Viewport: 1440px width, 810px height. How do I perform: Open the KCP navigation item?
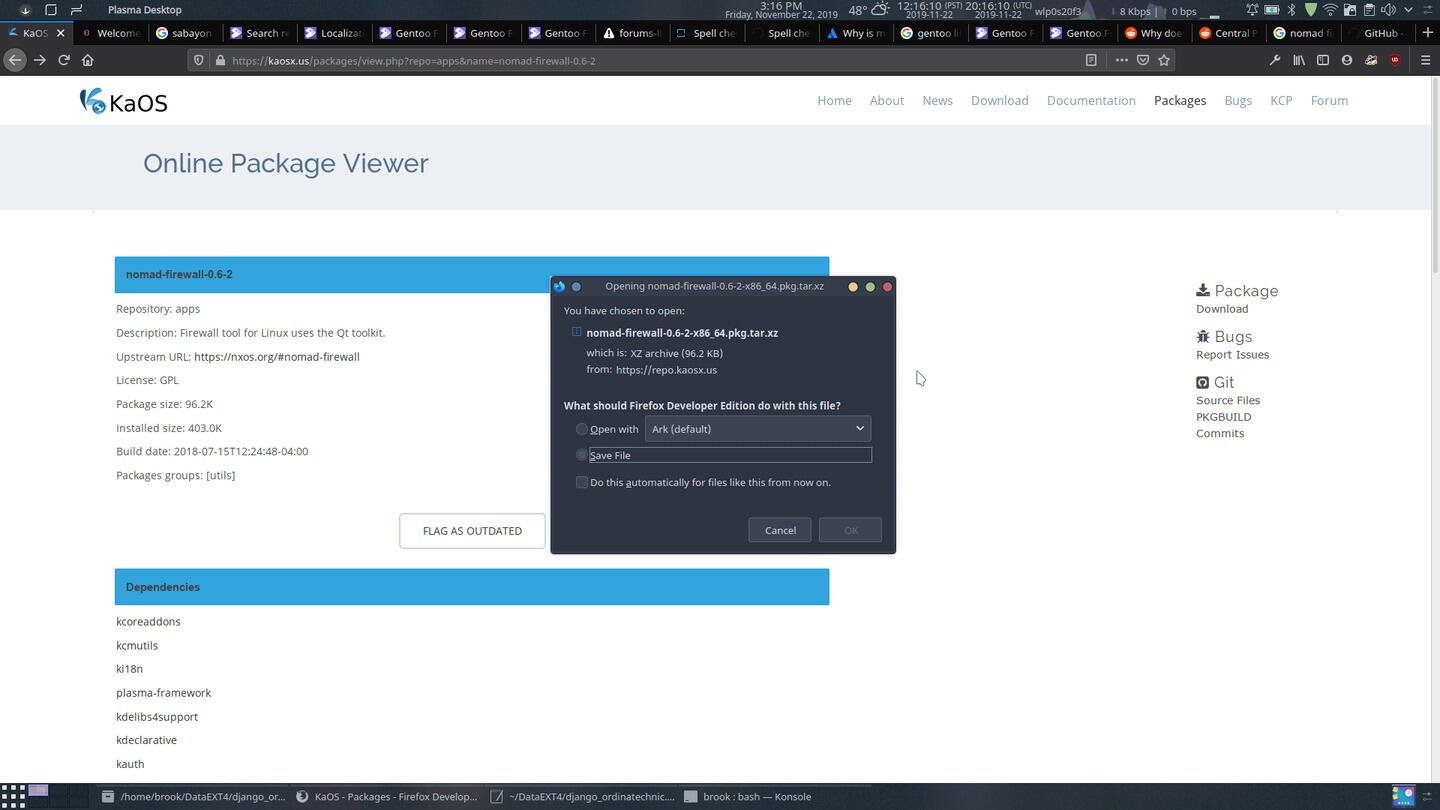(1281, 100)
